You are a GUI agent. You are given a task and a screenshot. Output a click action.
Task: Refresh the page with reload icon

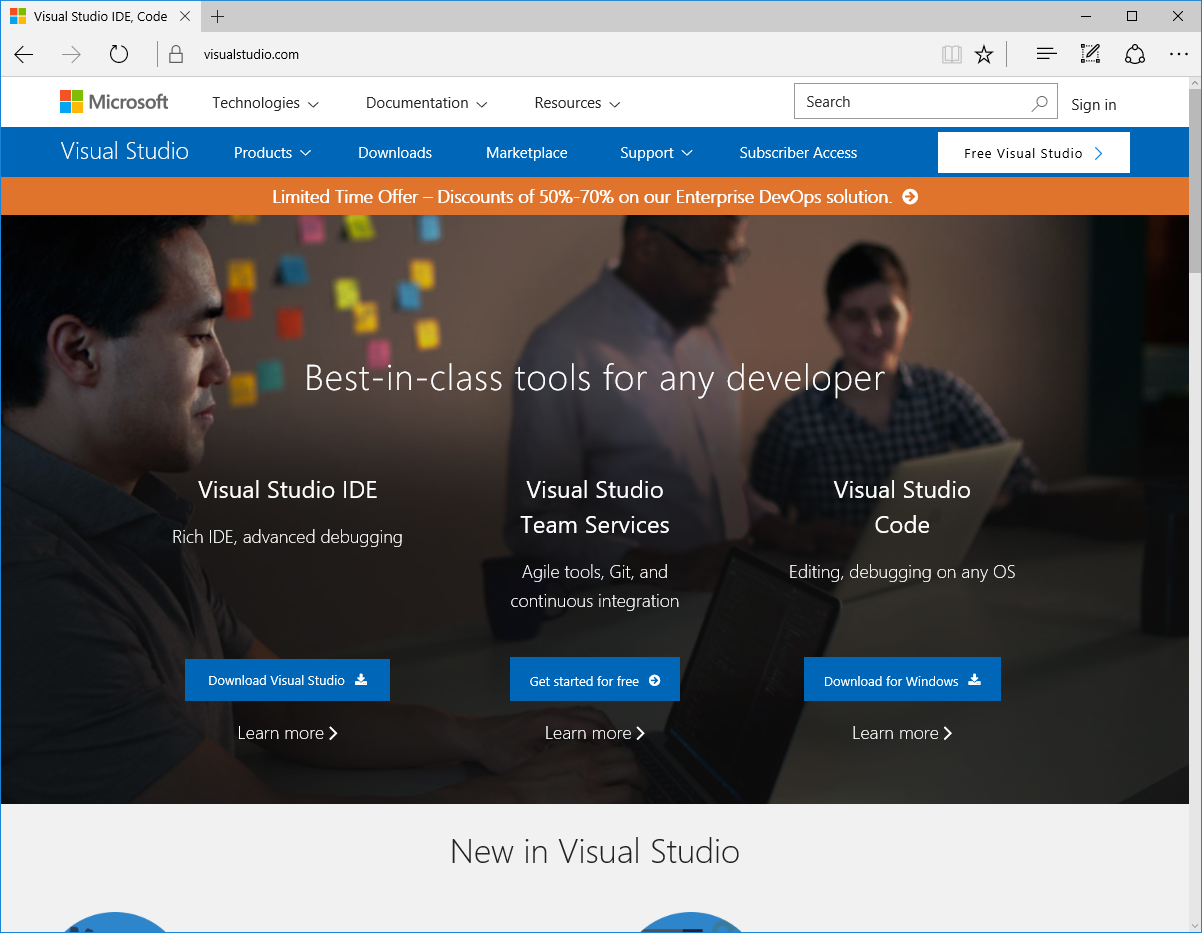[119, 54]
